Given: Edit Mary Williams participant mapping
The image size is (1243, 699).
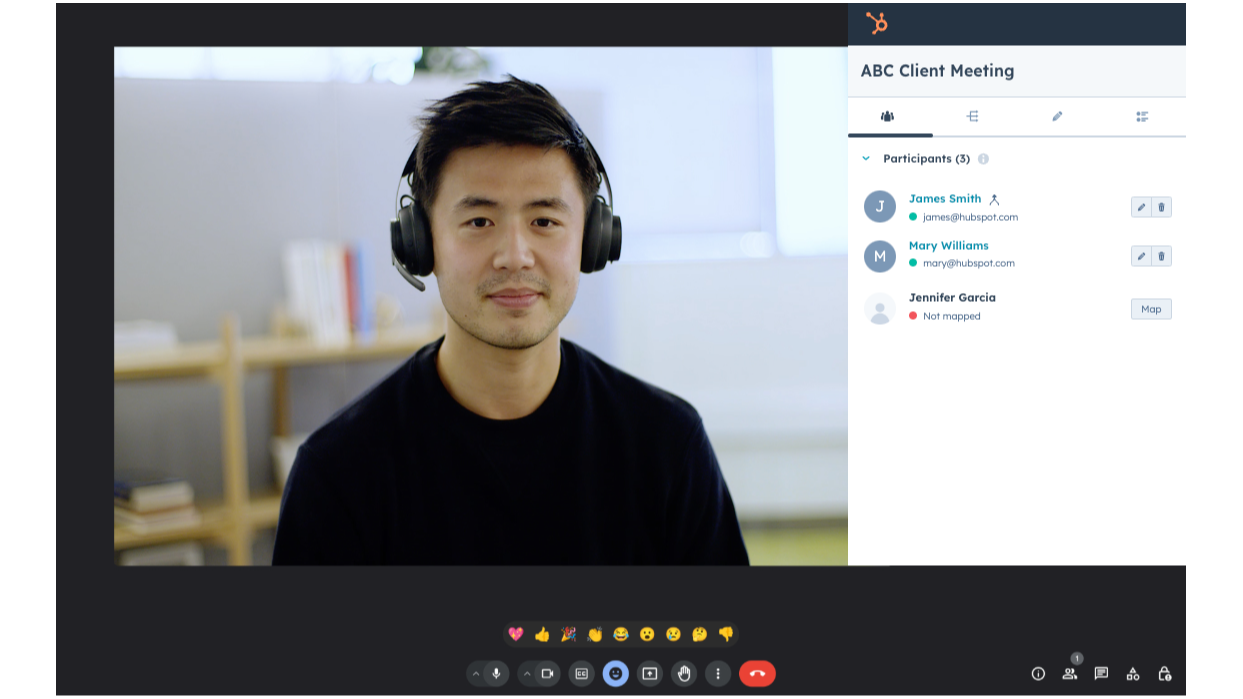Looking at the screenshot, I should point(1141,256).
